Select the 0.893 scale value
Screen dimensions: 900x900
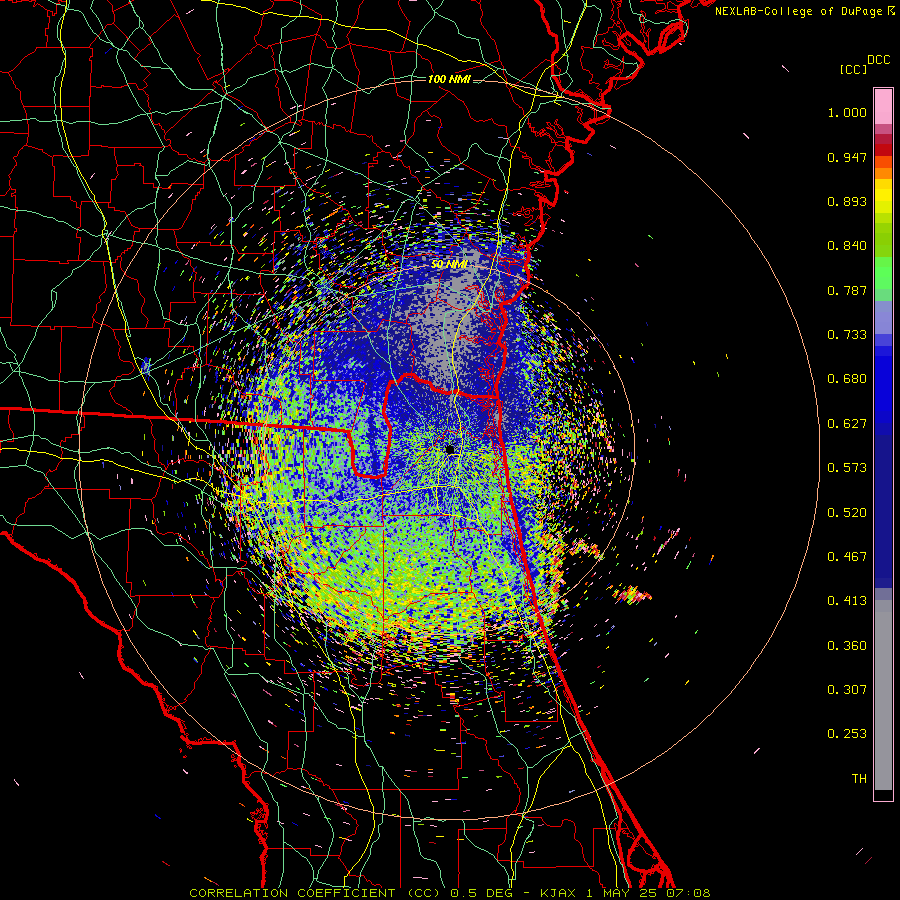pyautogui.click(x=847, y=201)
